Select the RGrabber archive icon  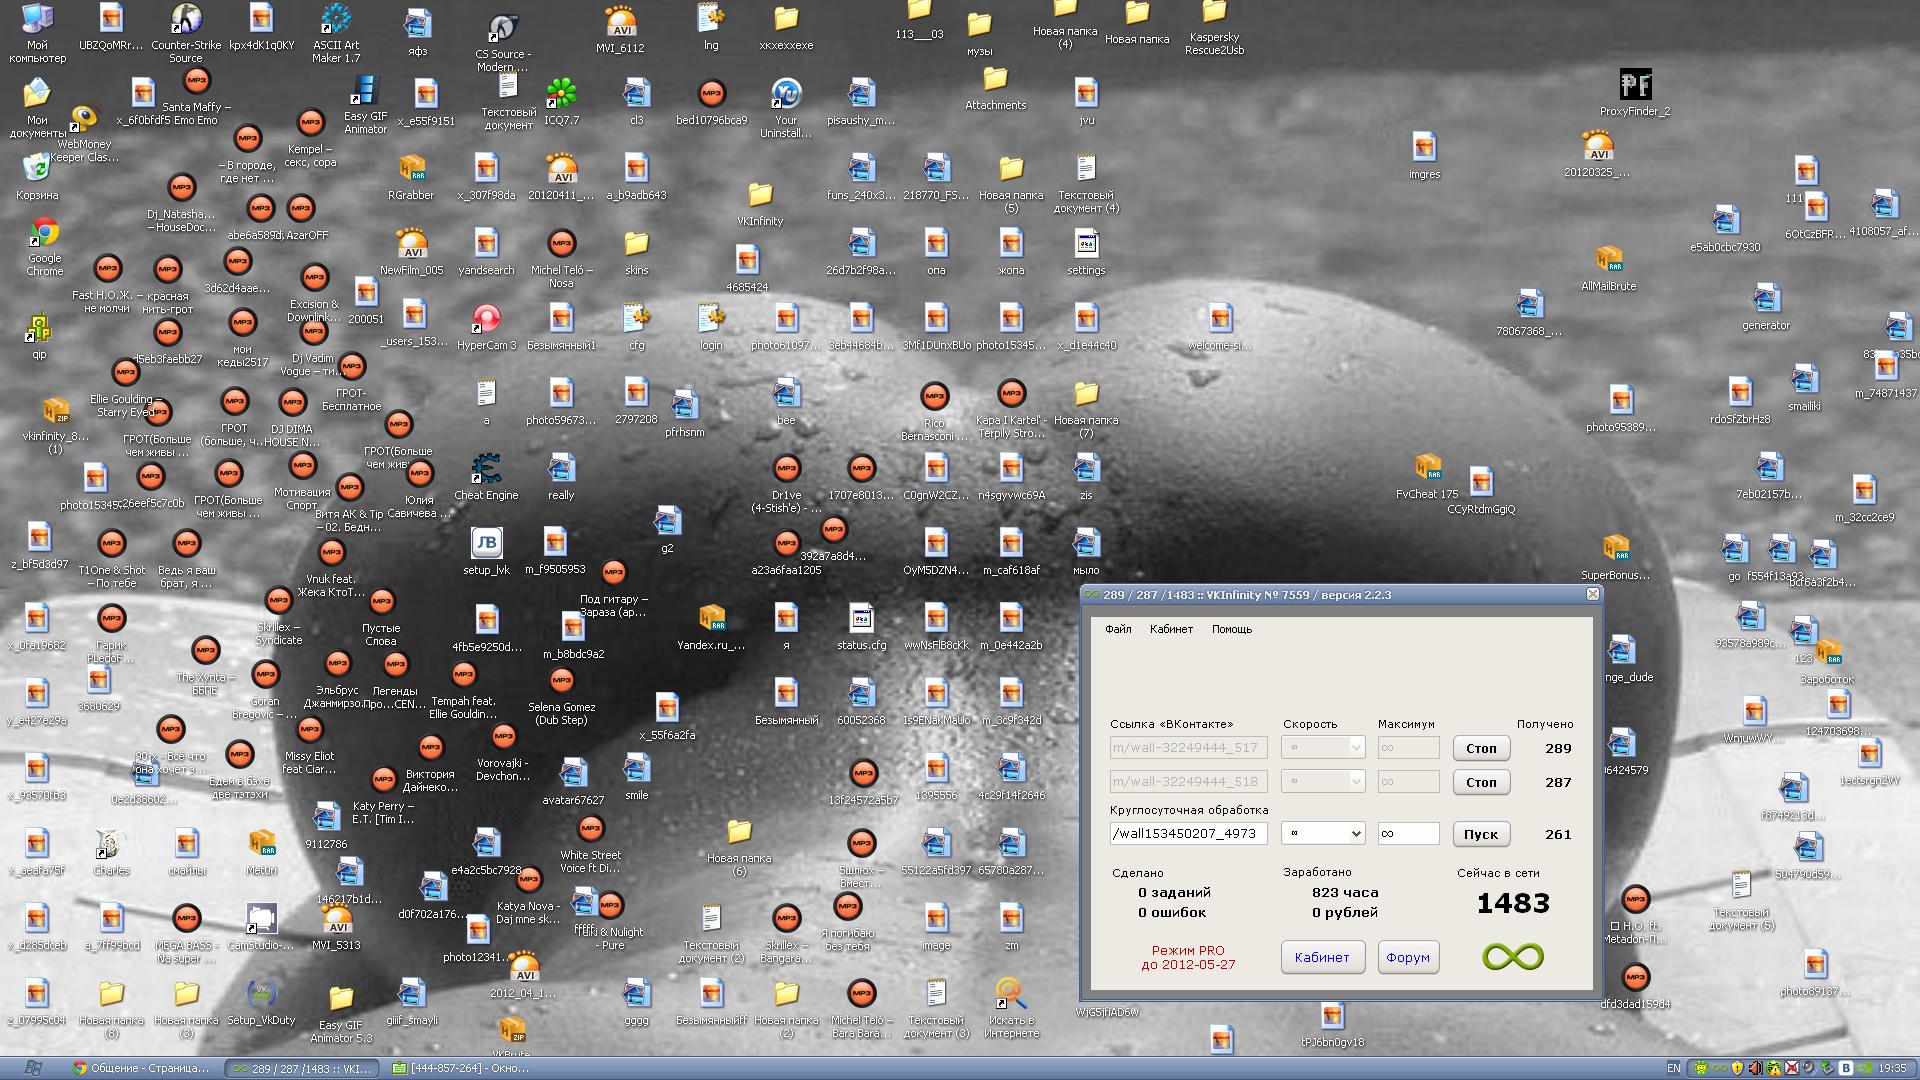[411, 177]
